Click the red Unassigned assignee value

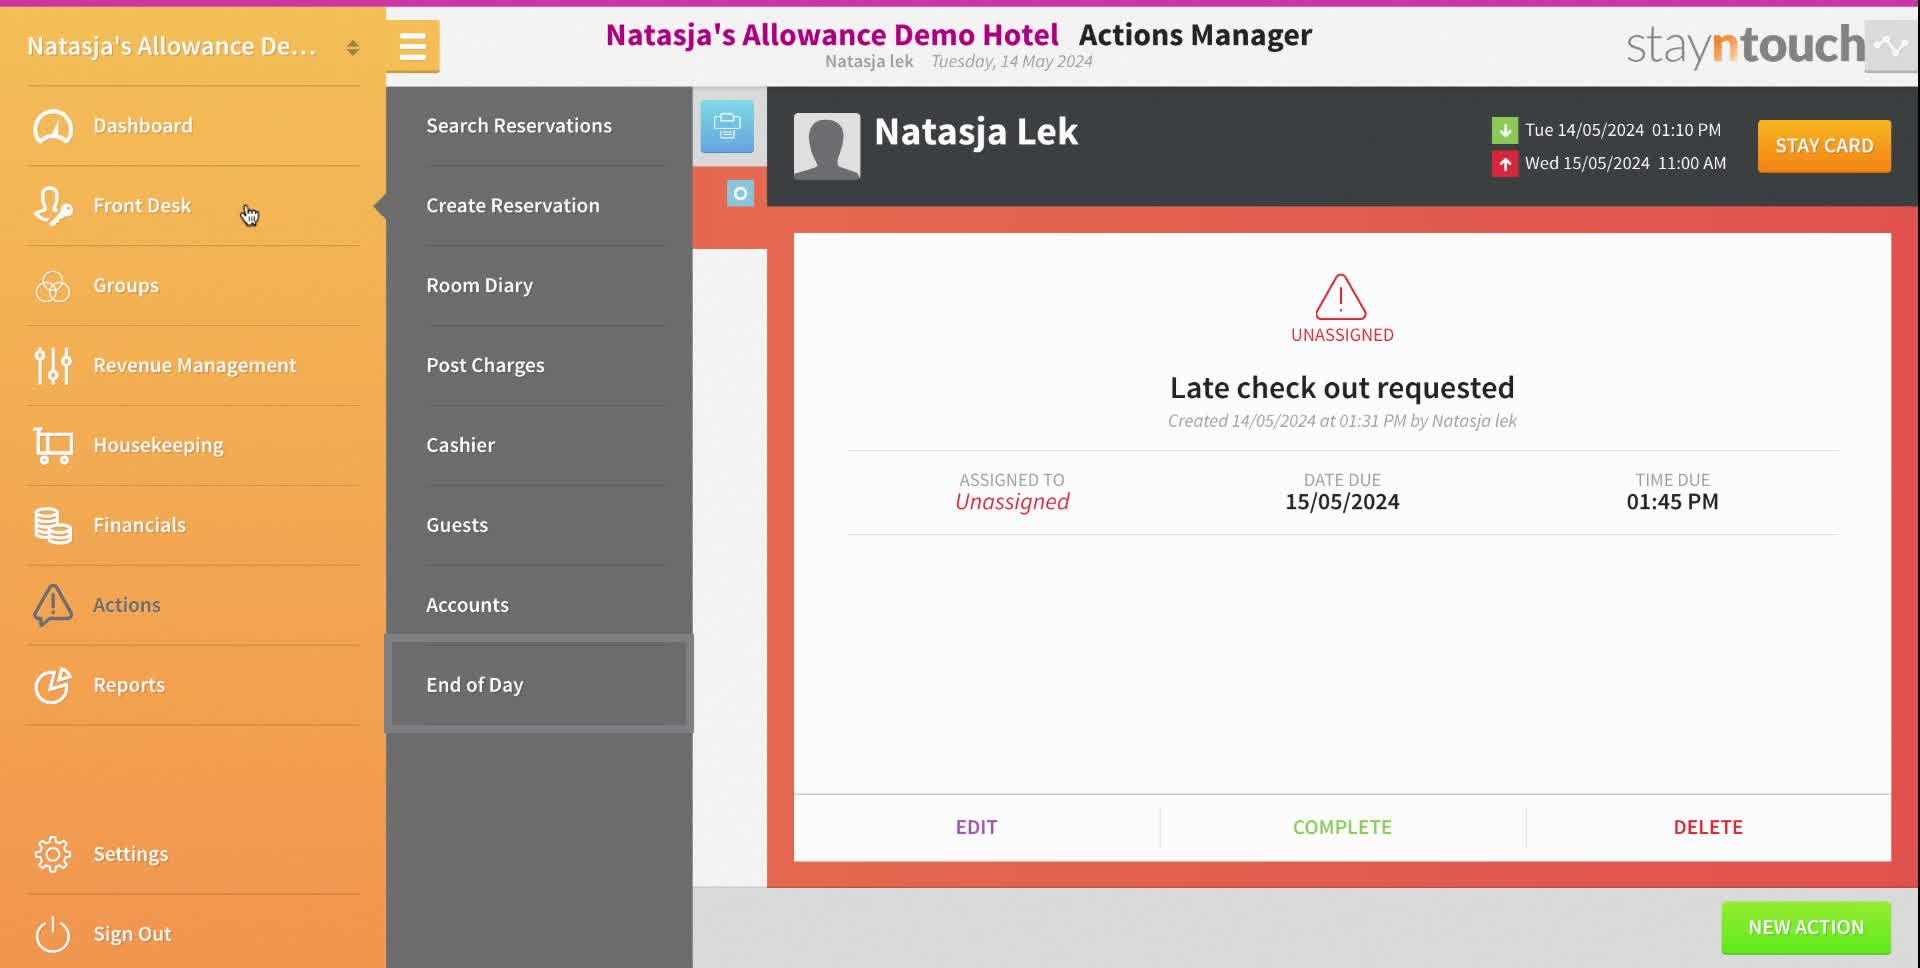click(1012, 502)
